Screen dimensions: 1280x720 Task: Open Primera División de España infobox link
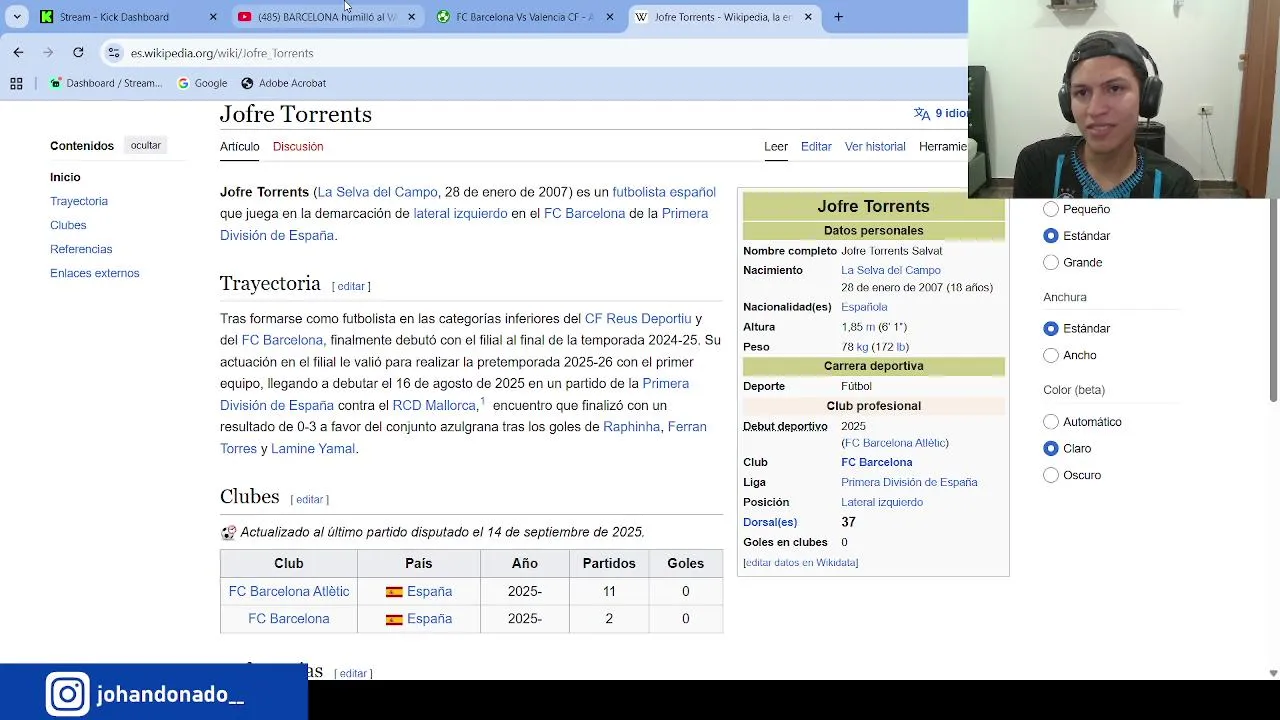[x=909, y=482]
